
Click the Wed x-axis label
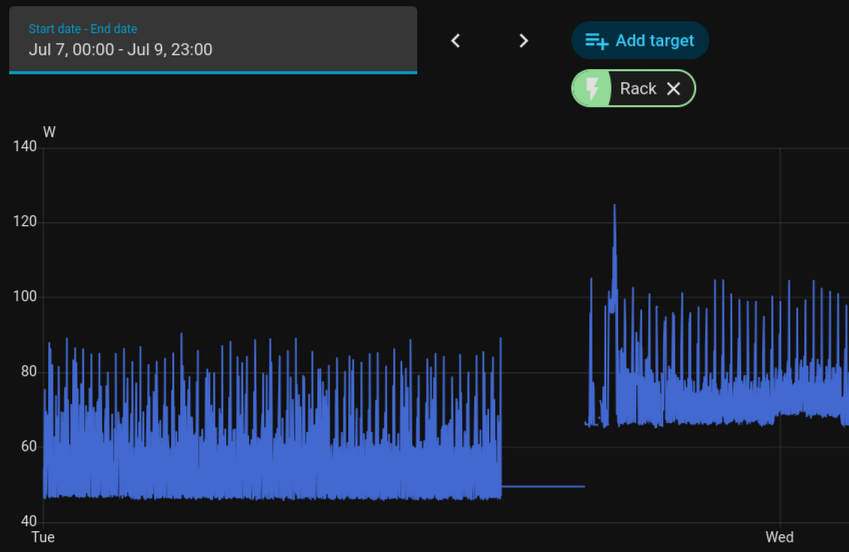click(780, 537)
